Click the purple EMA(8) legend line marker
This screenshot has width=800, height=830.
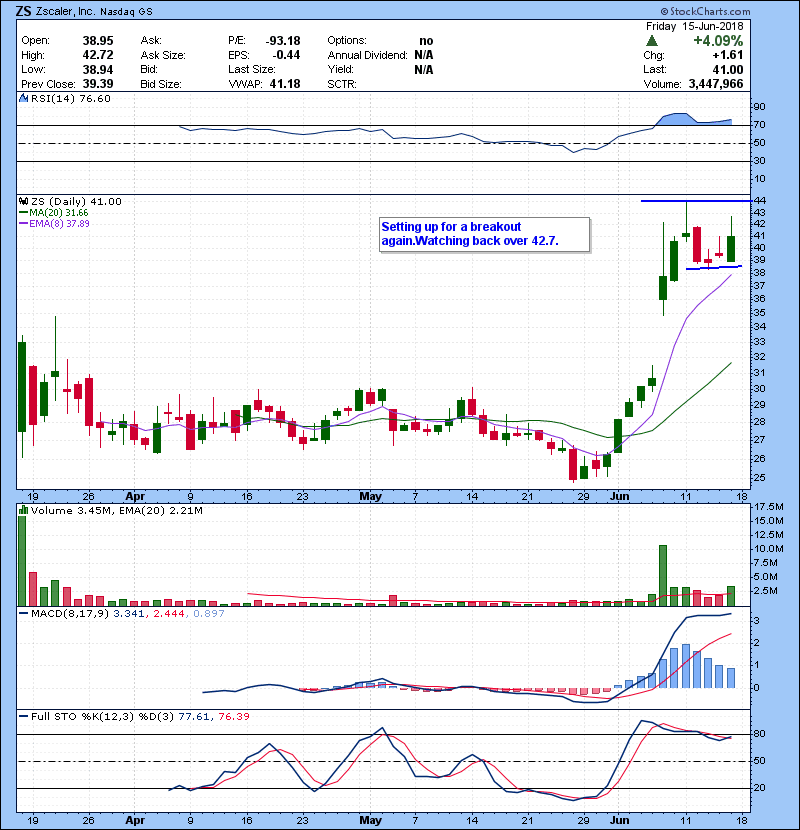pyautogui.click(x=23, y=224)
